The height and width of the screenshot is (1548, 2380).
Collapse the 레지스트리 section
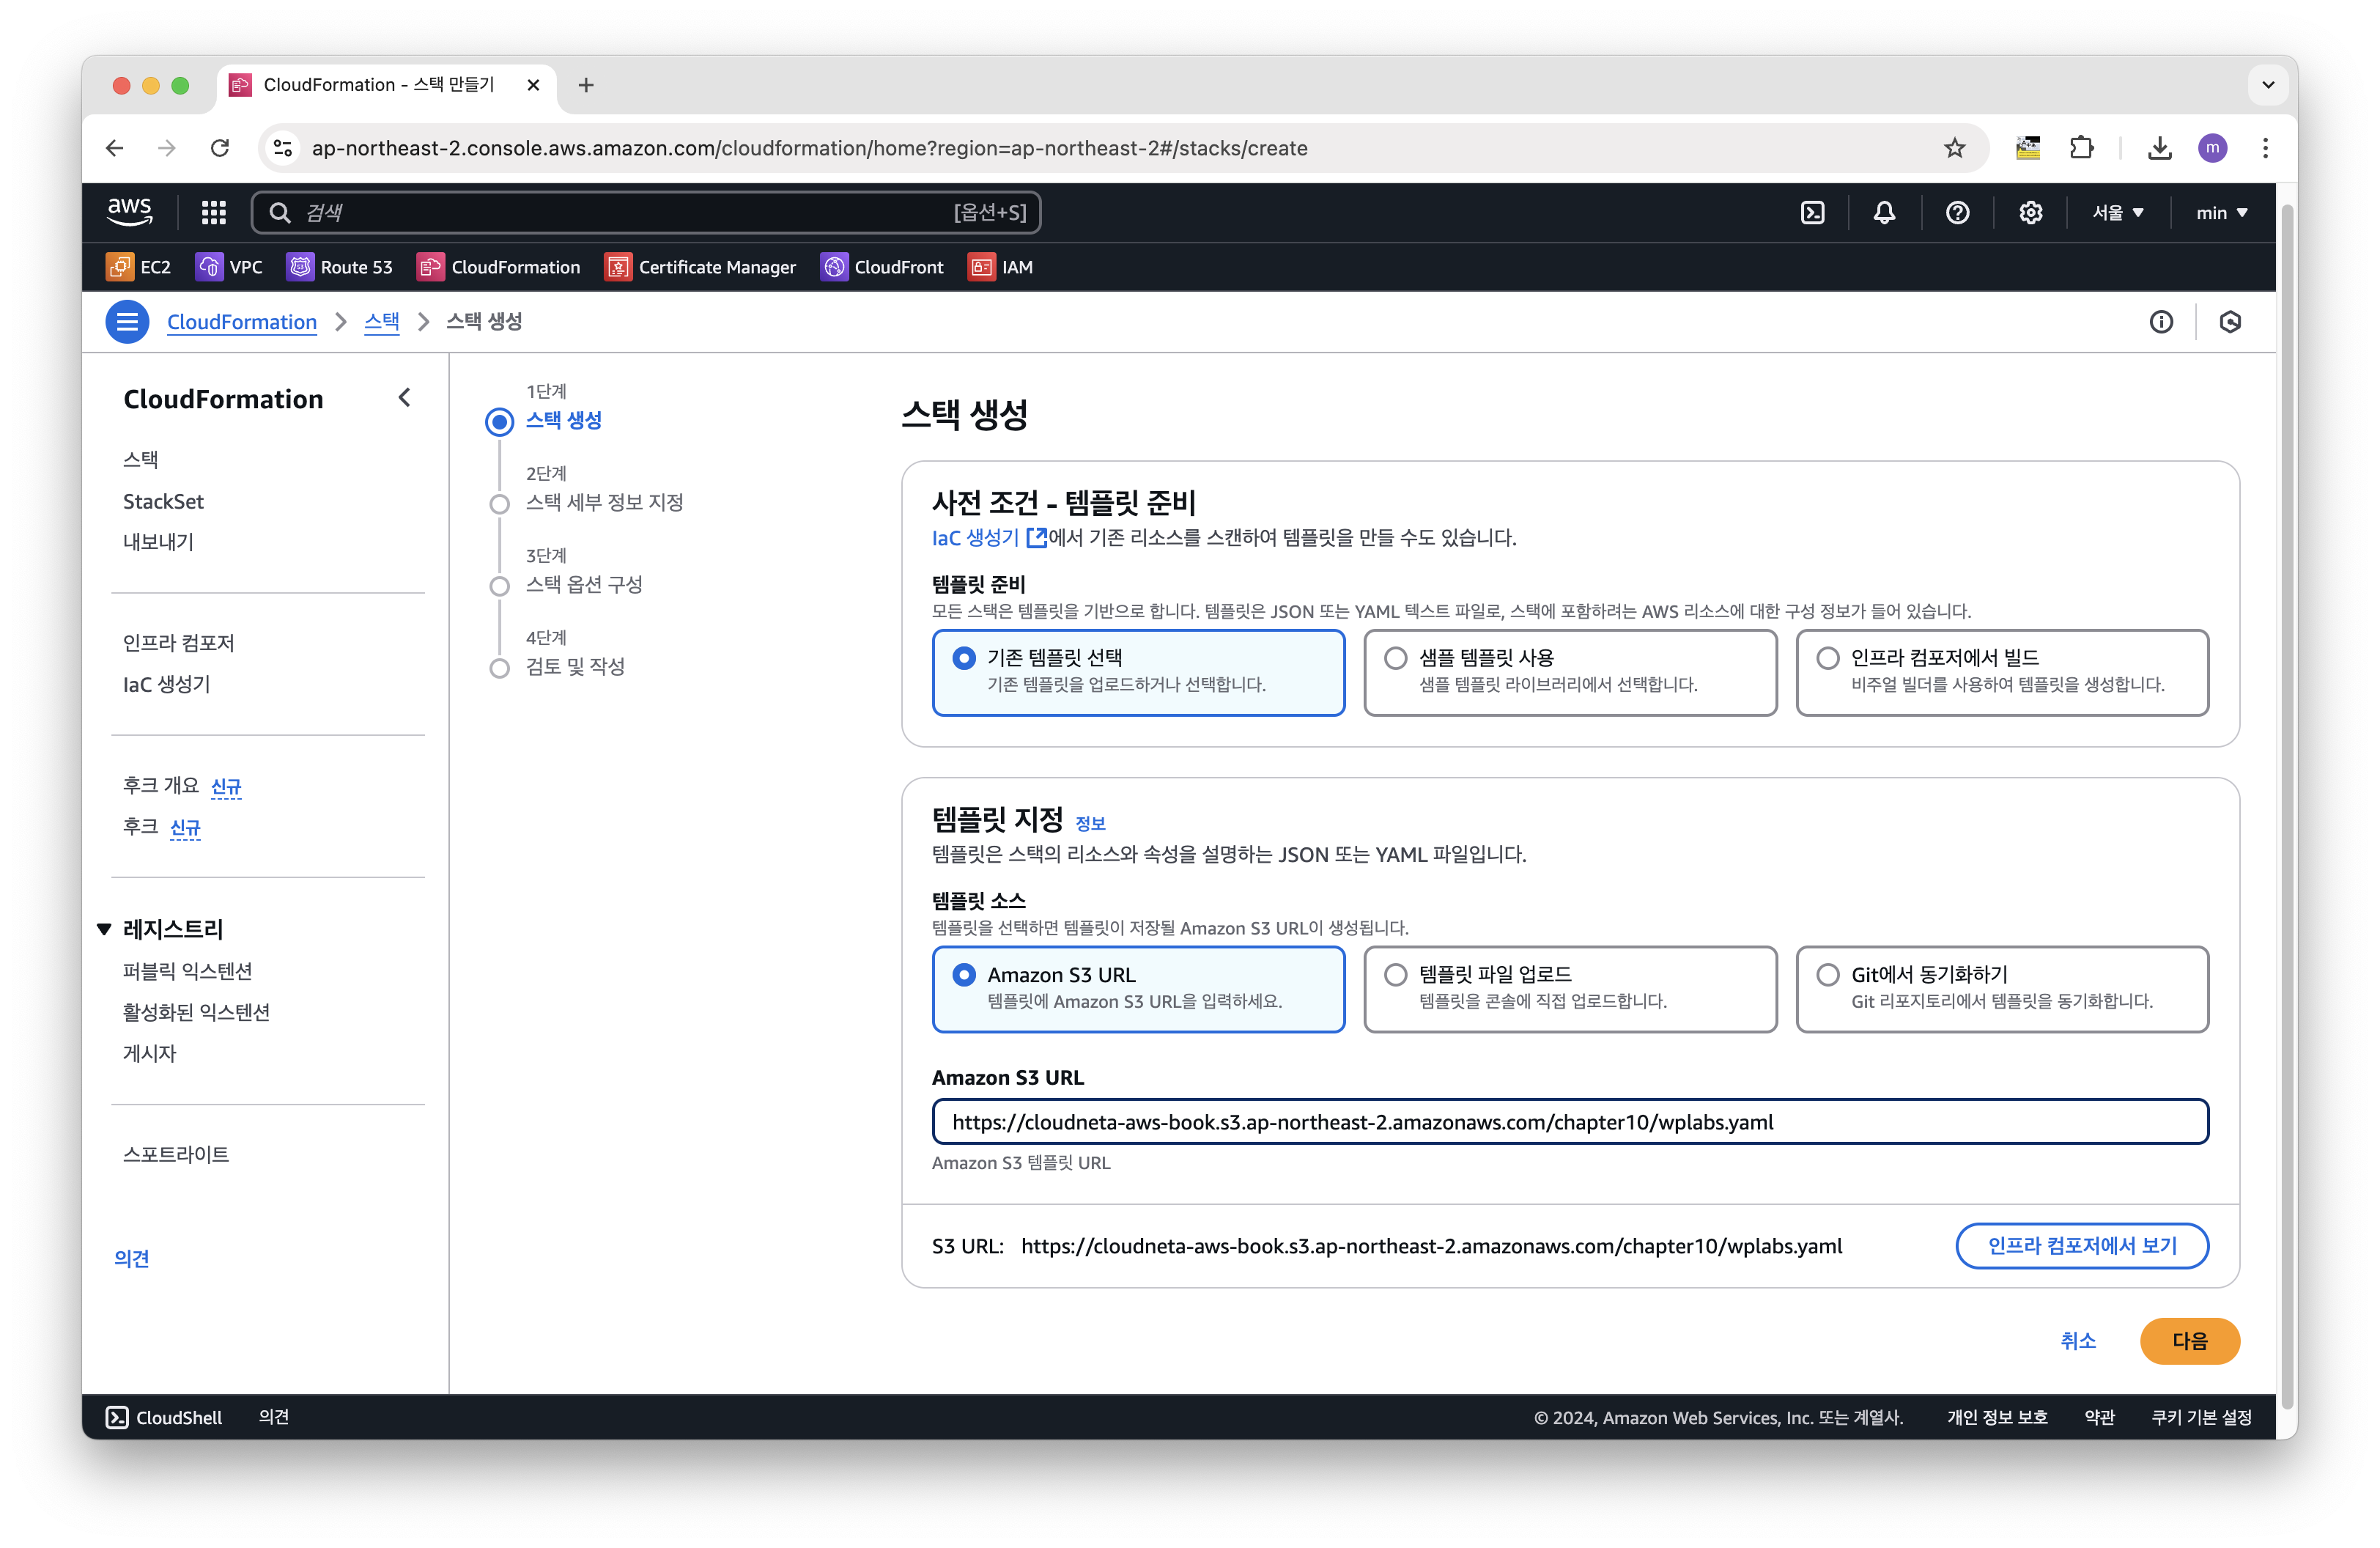(104, 929)
